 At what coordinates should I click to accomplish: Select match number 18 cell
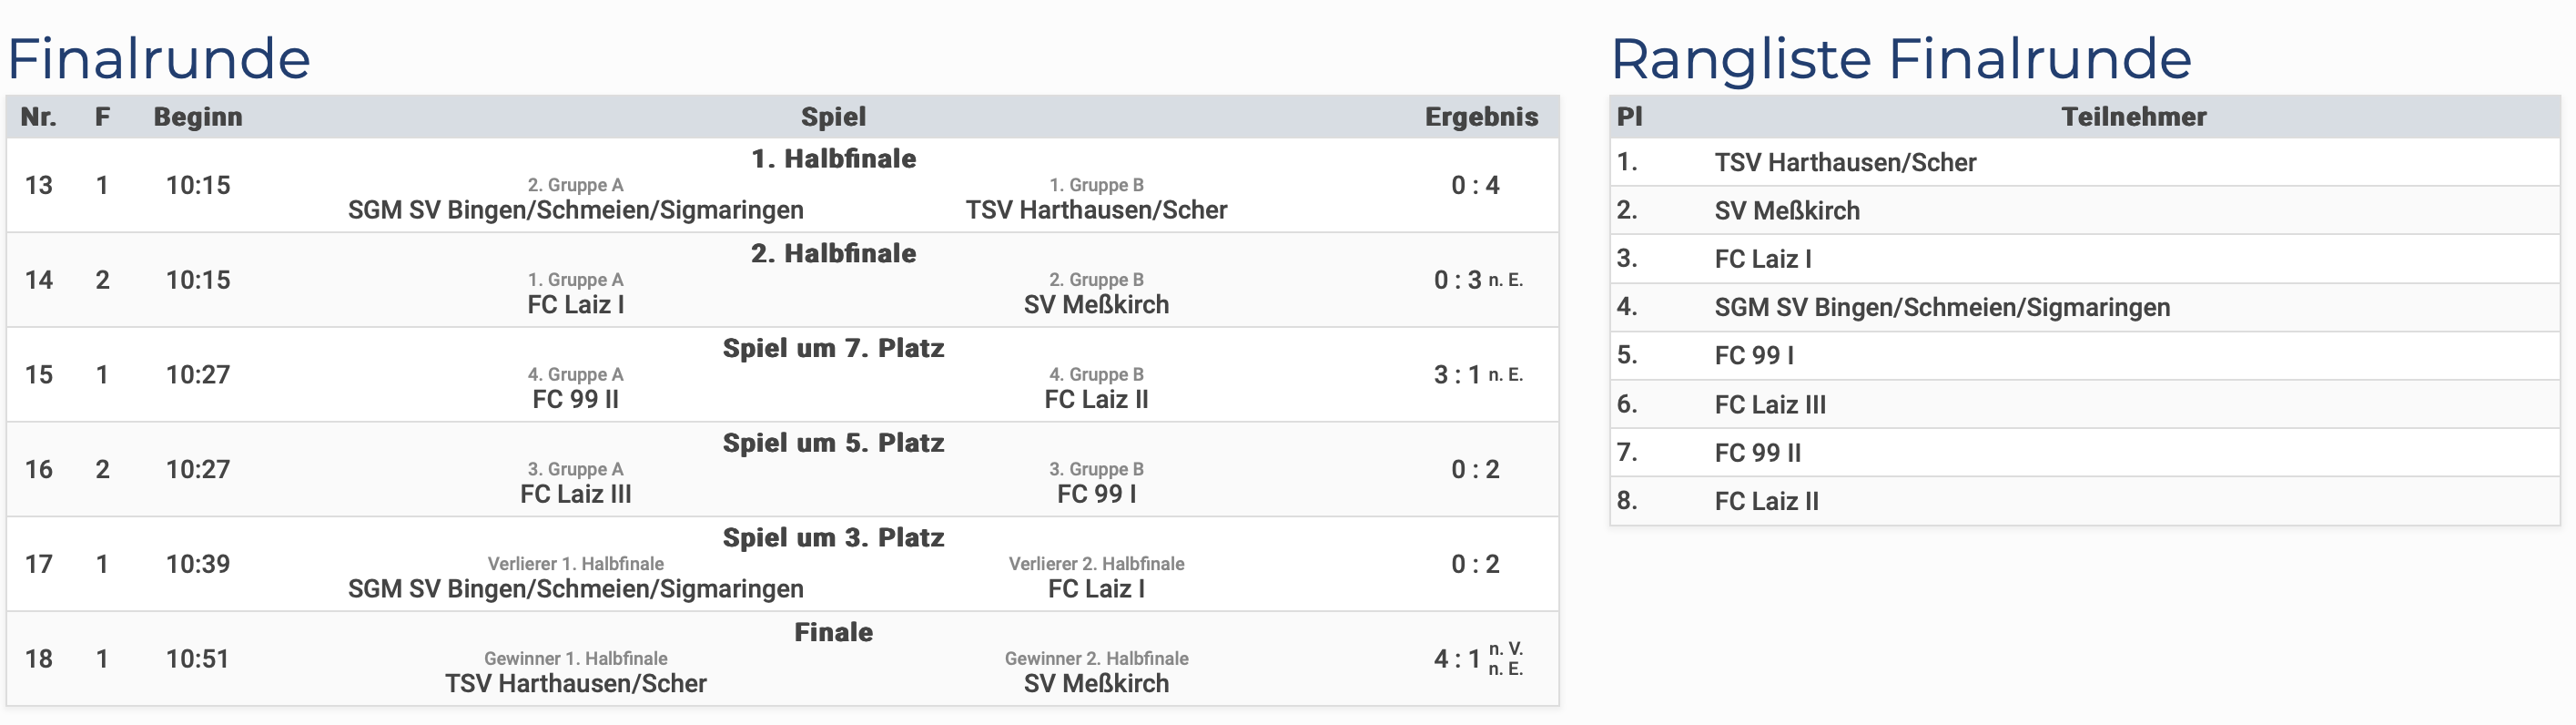click(x=39, y=659)
